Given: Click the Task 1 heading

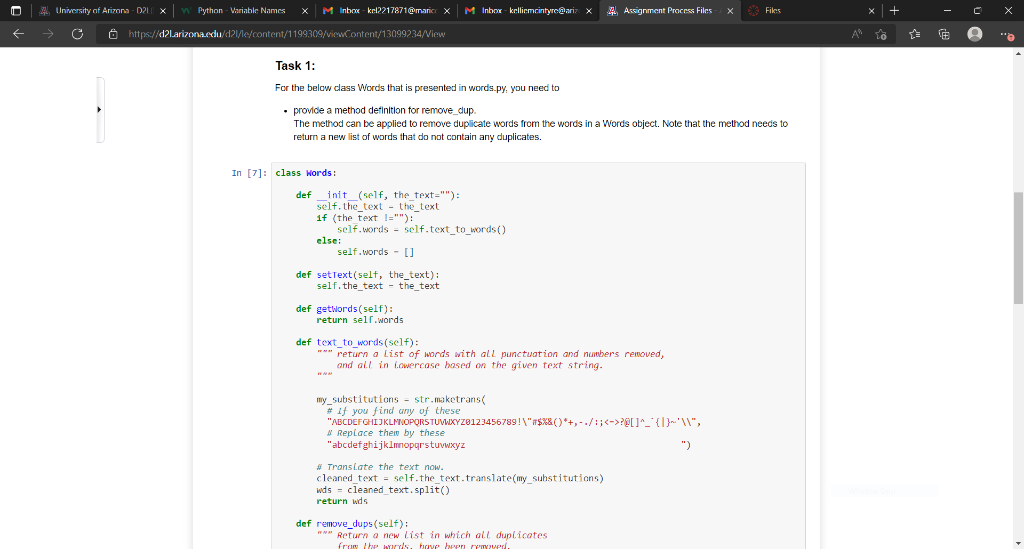Looking at the screenshot, I should 295,66.
